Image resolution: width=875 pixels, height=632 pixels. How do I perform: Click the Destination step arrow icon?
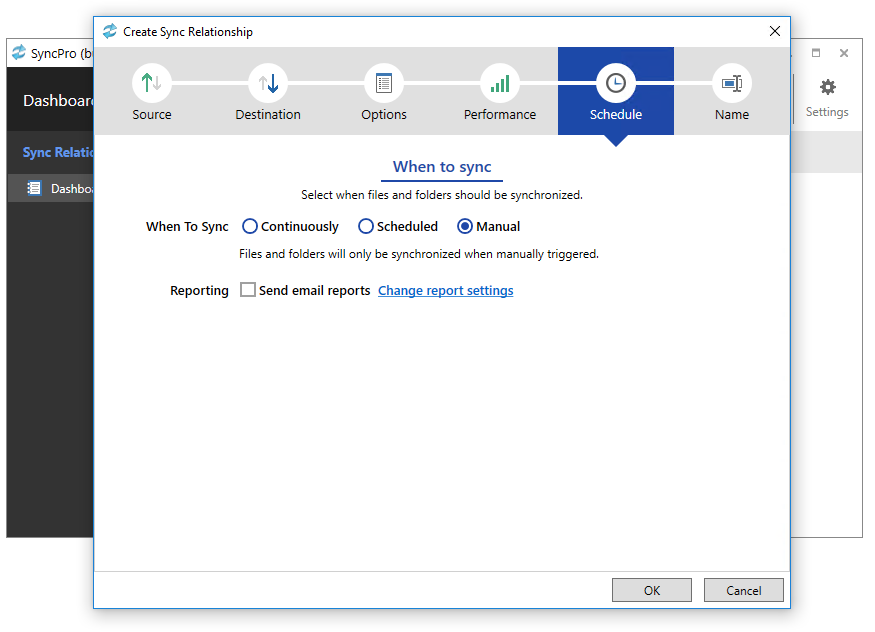(x=268, y=84)
